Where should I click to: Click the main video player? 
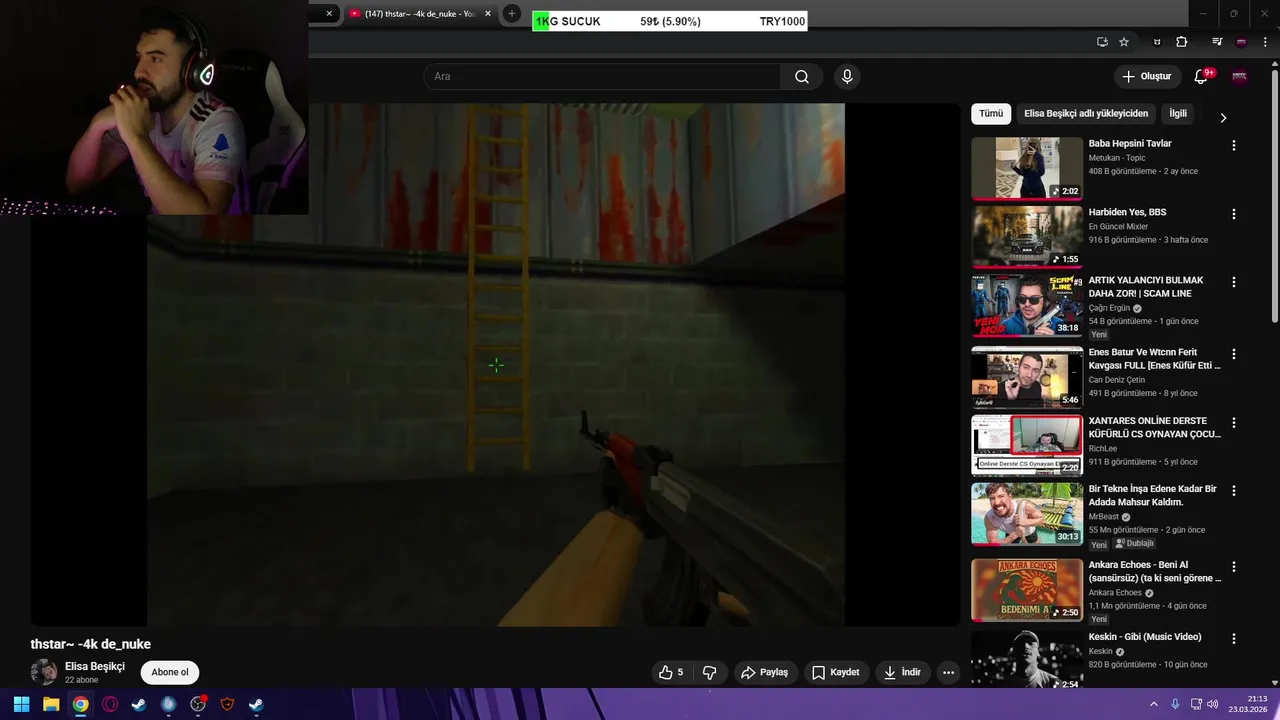pos(496,365)
